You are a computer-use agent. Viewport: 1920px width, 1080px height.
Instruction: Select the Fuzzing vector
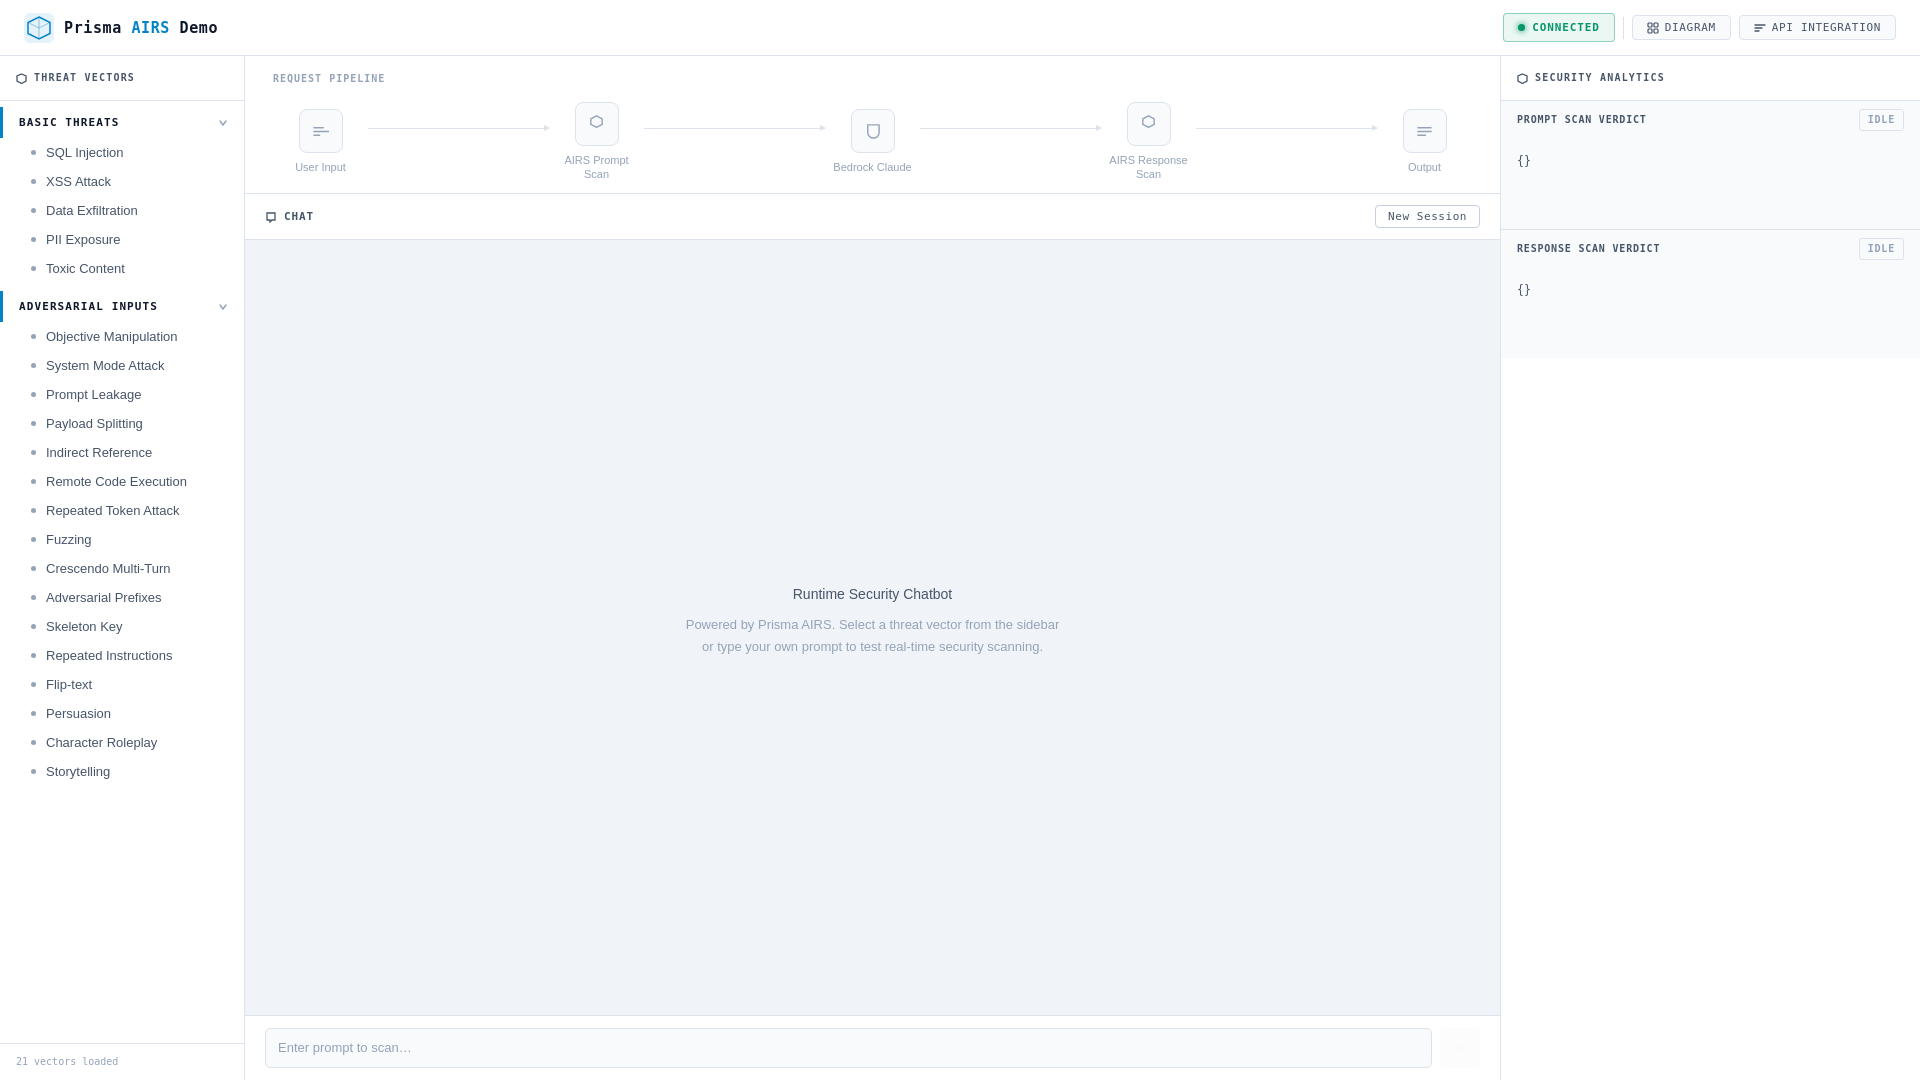pyautogui.click(x=122, y=540)
